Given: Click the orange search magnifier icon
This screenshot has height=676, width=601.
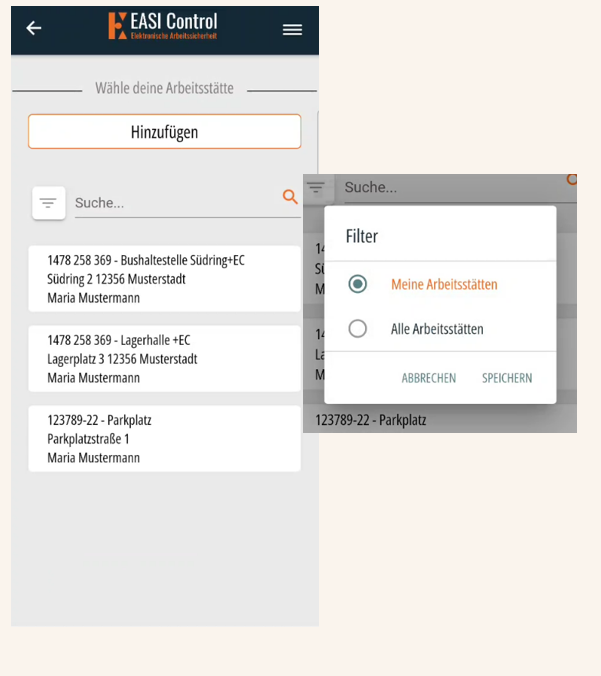Looking at the screenshot, I should [290, 197].
